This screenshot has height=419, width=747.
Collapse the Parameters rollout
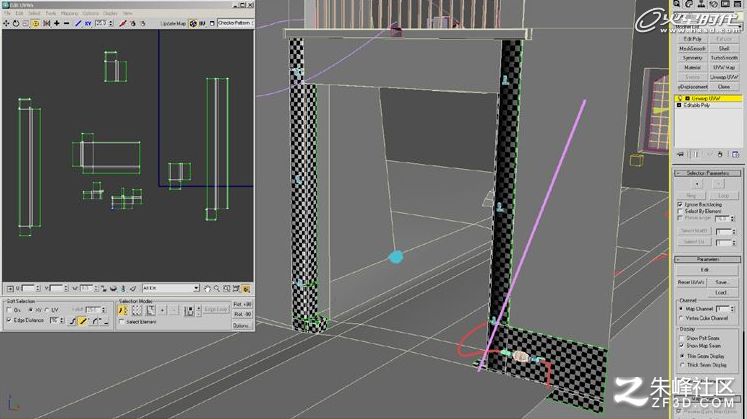pos(707,259)
